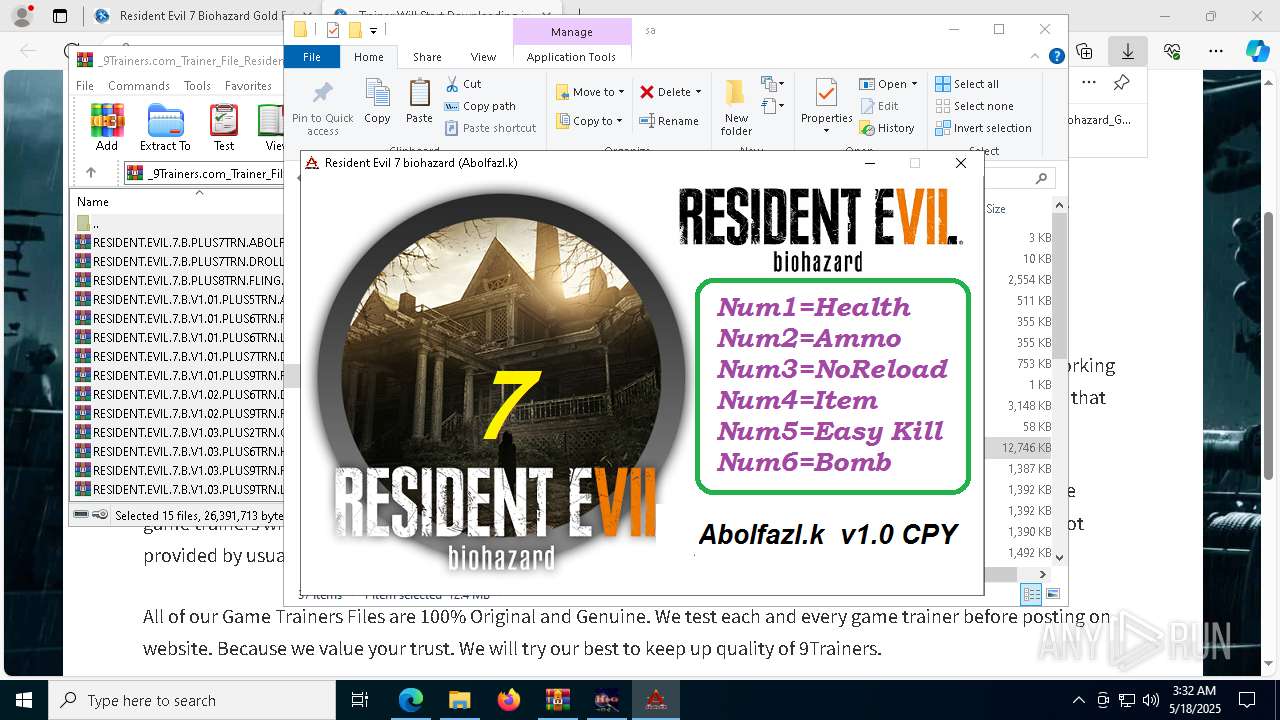Open Edge tab actions icon
This screenshot has width=1280, height=720.
pos(60,16)
